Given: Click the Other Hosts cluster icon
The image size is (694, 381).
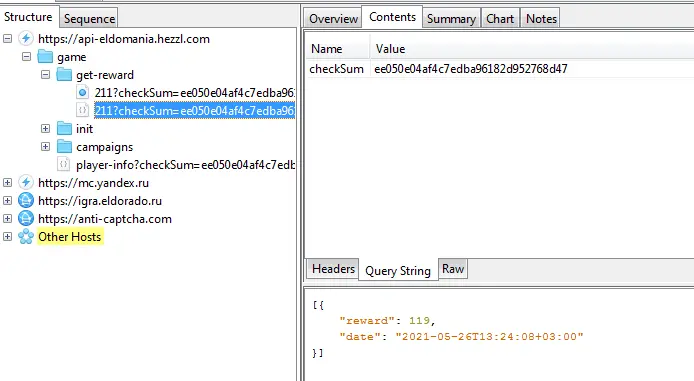Looking at the screenshot, I should point(26,236).
